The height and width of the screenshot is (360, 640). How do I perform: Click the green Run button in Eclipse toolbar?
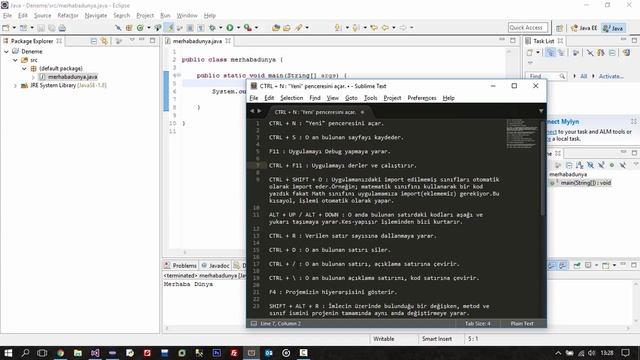(230, 28)
